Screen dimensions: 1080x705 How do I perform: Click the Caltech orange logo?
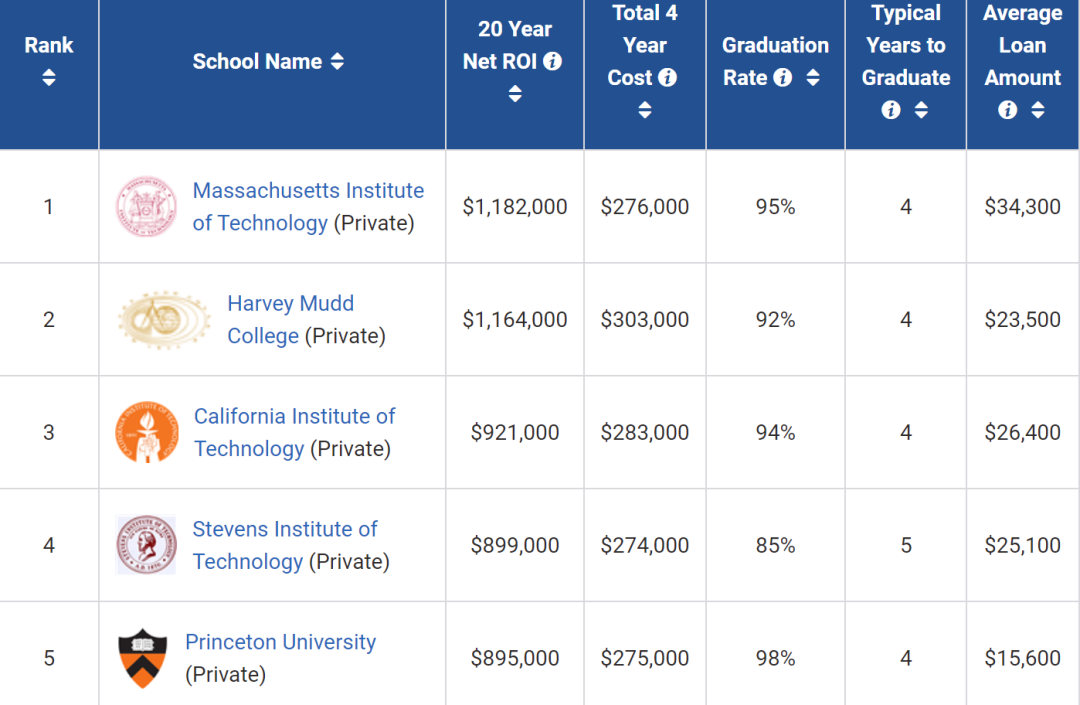pyautogui.click(x=146, y=433)
